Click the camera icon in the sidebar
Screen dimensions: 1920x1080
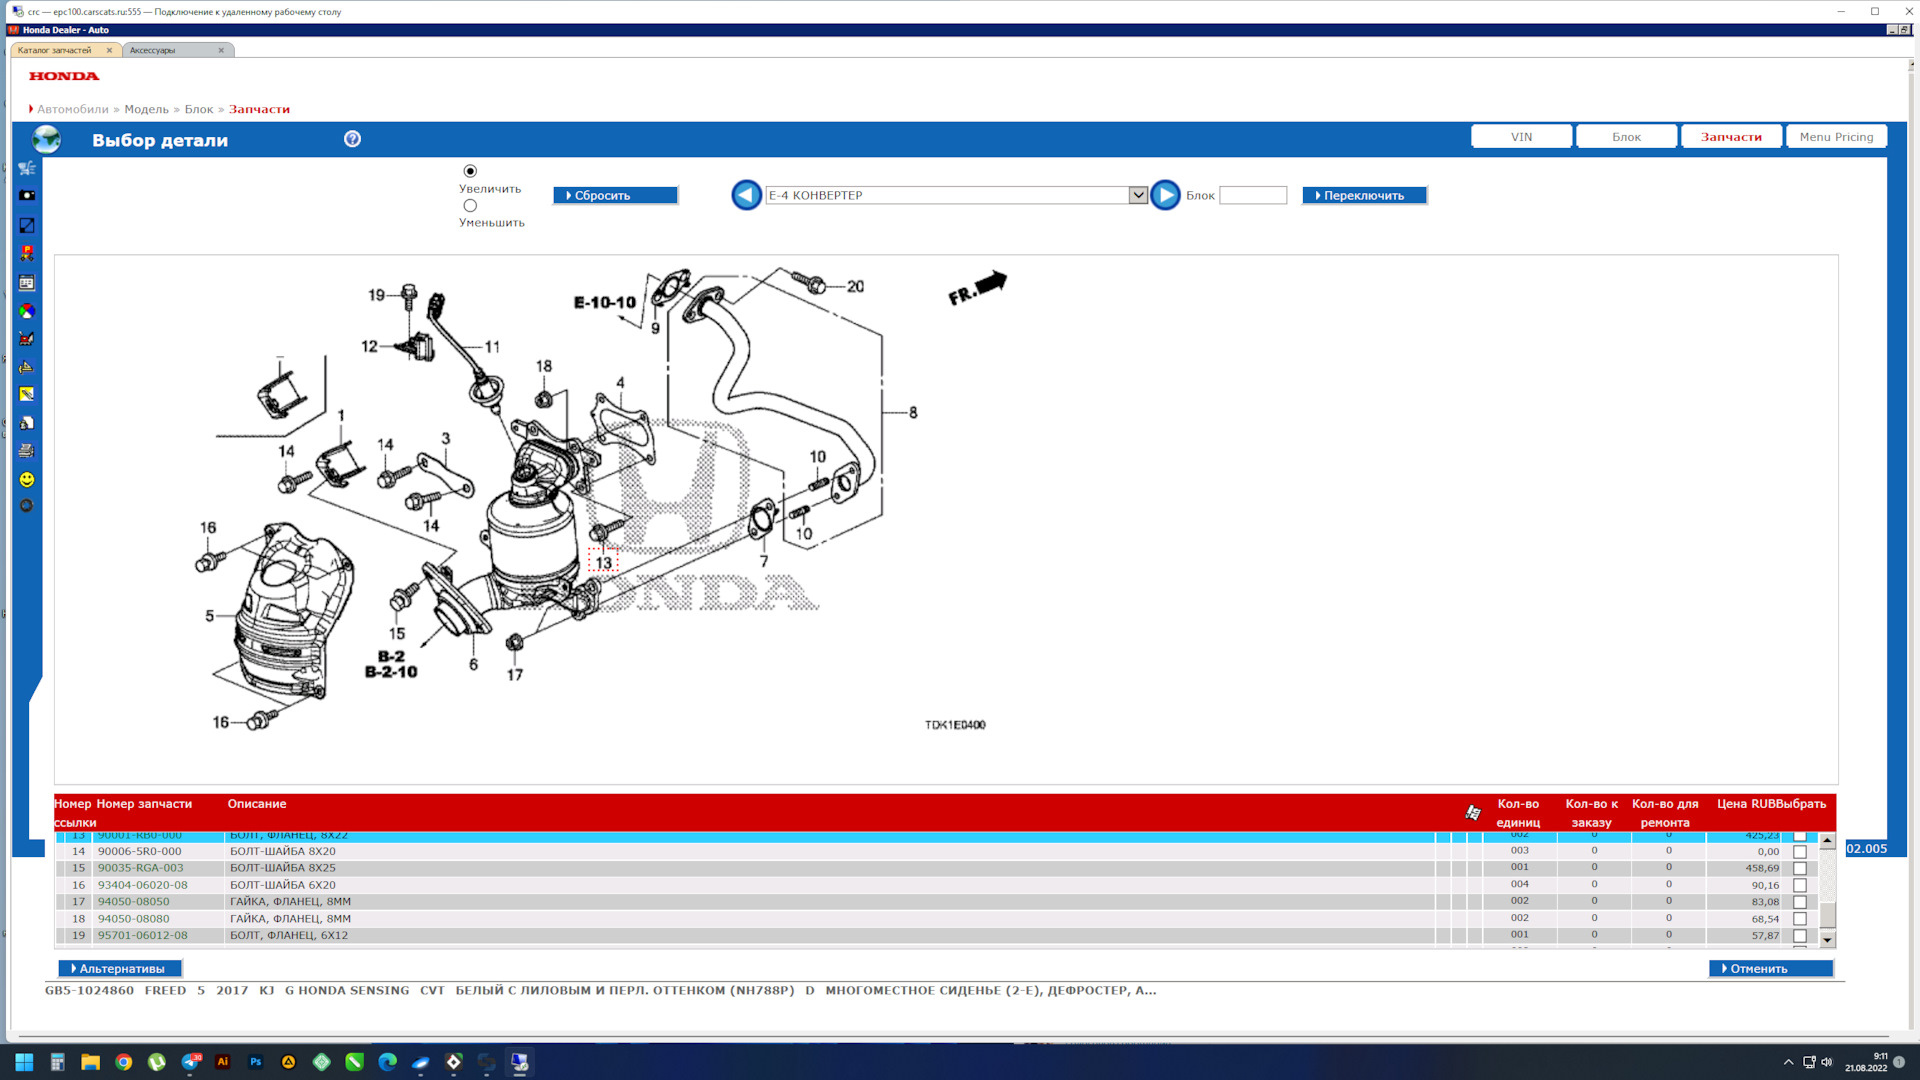coord(27,196)
